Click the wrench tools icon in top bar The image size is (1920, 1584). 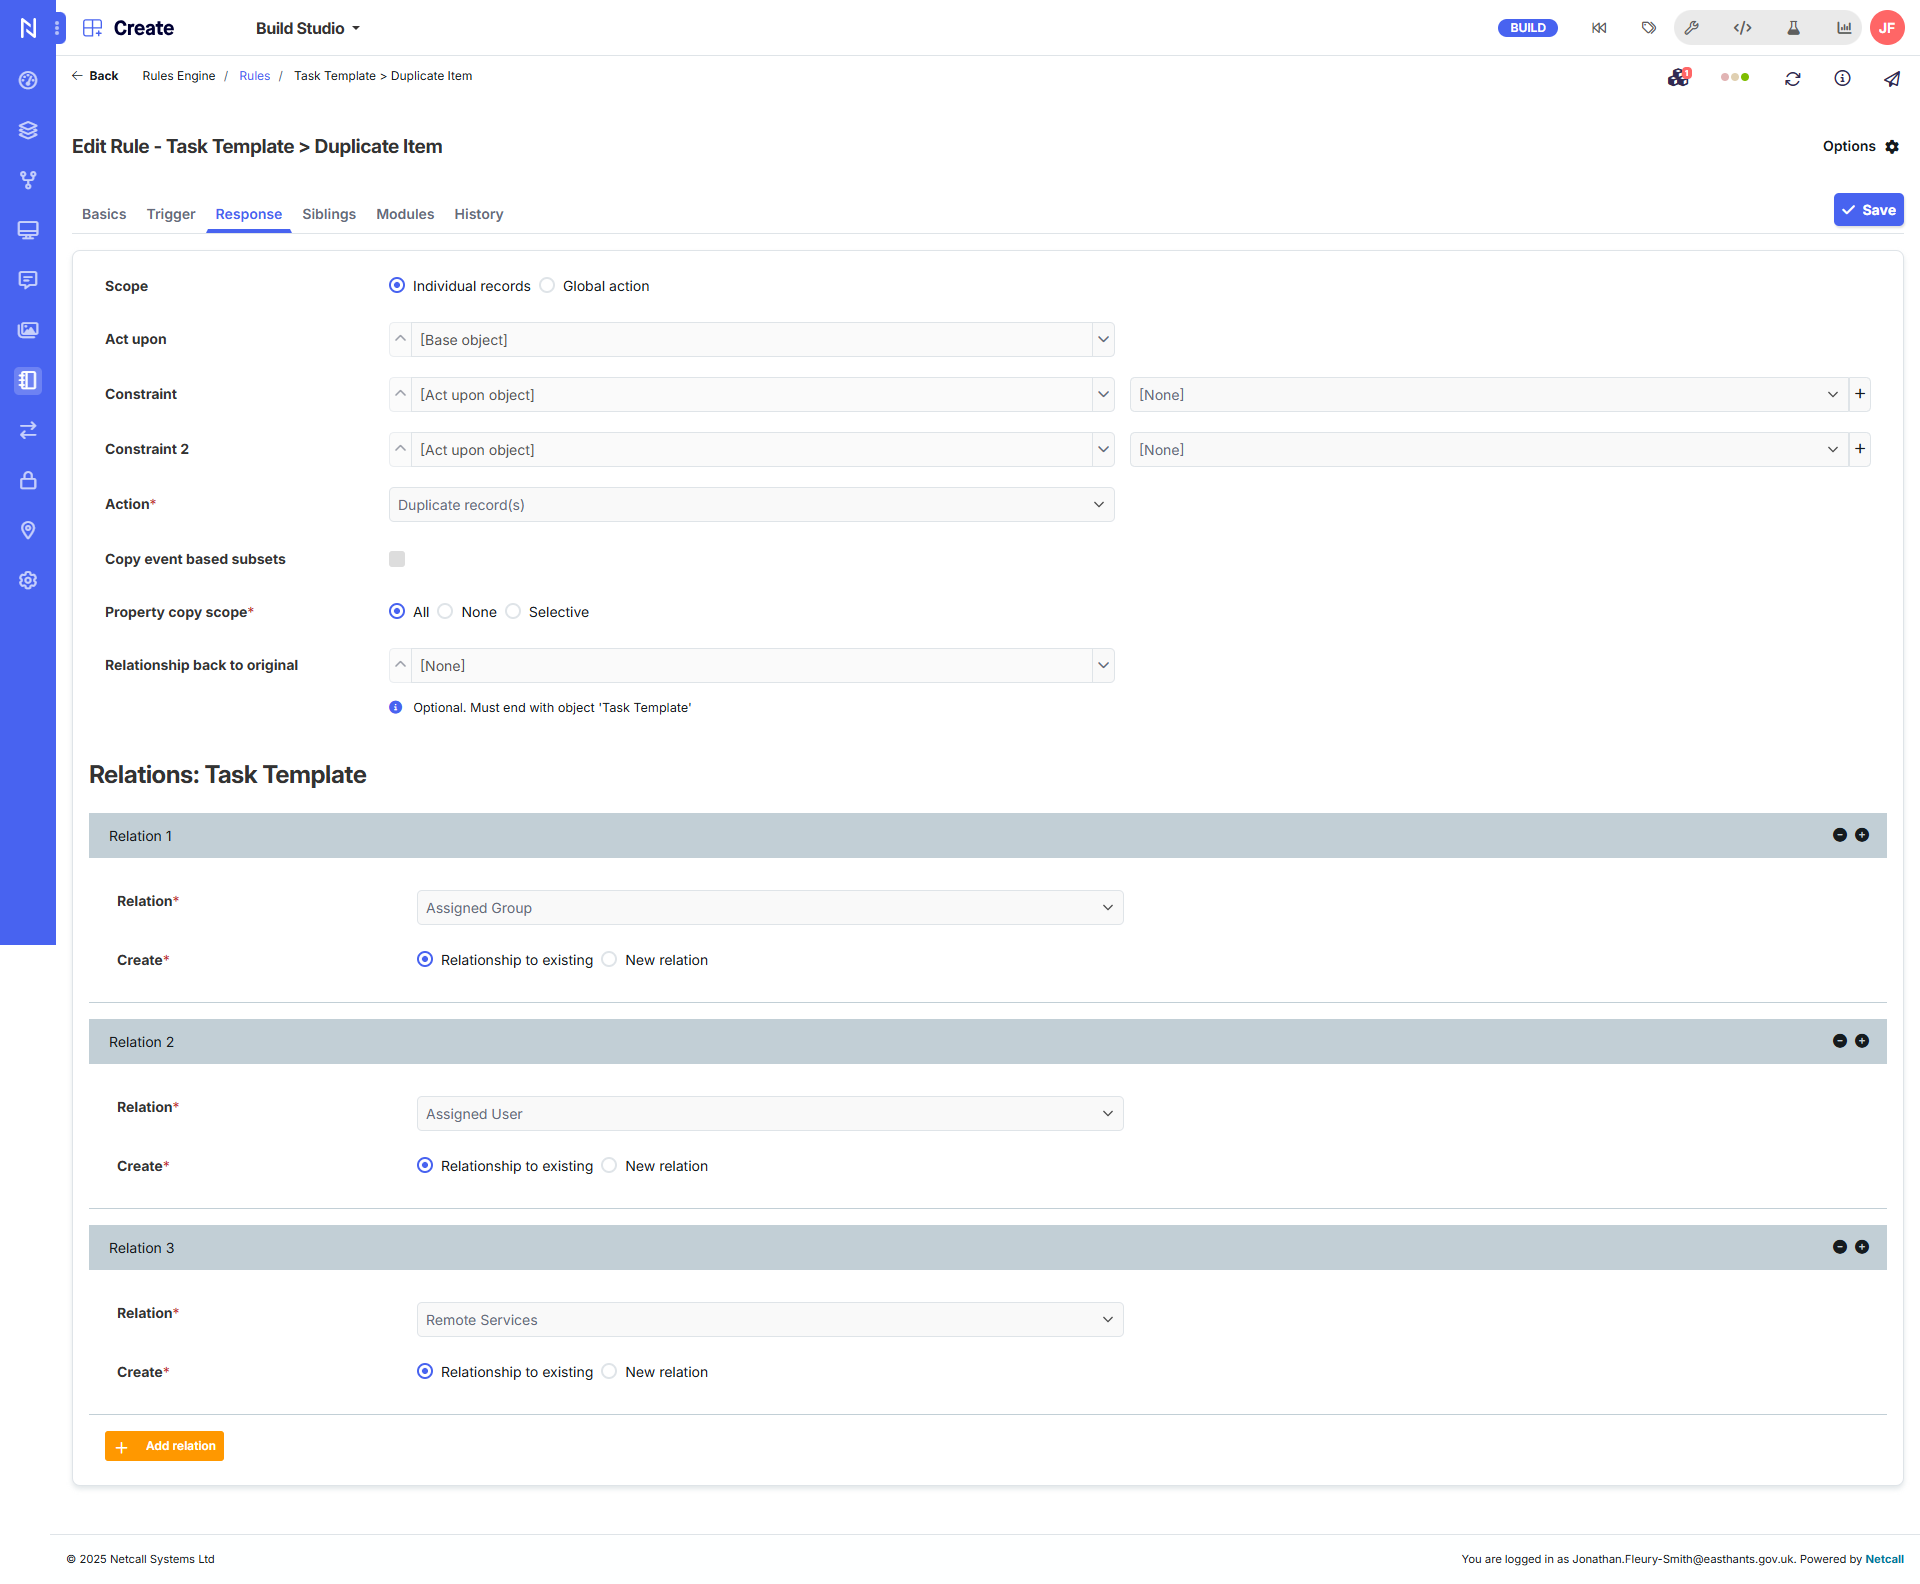1692,28
